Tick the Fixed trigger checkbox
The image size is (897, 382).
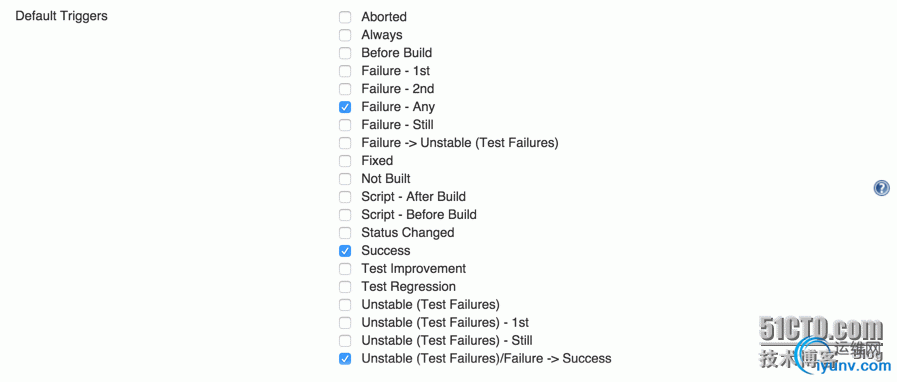(345, 161)
